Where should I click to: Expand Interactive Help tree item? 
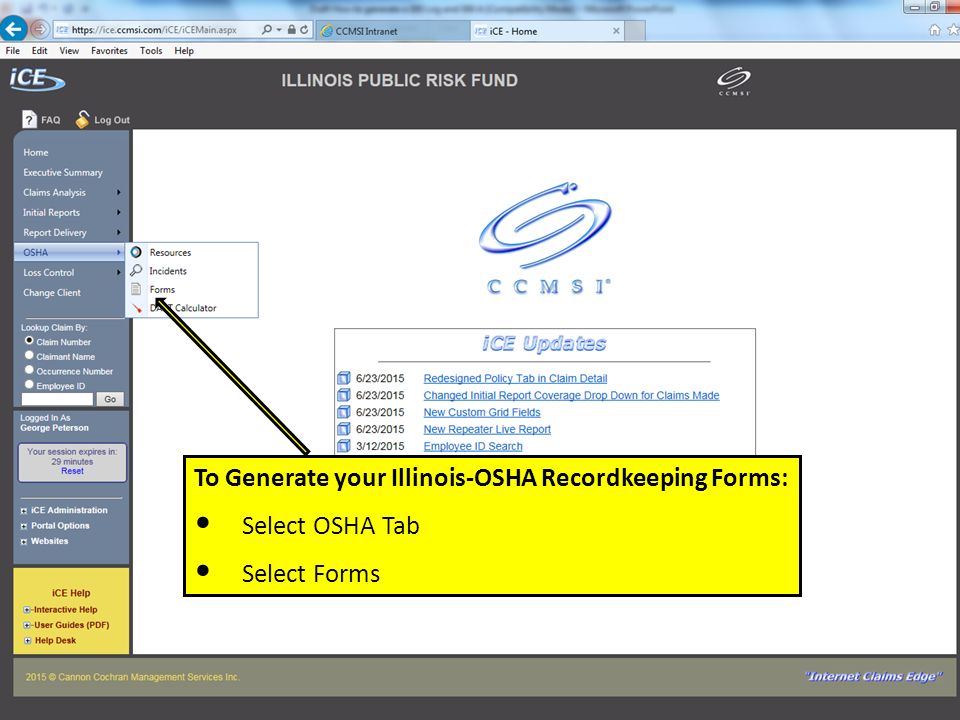[x=27, y=610]
